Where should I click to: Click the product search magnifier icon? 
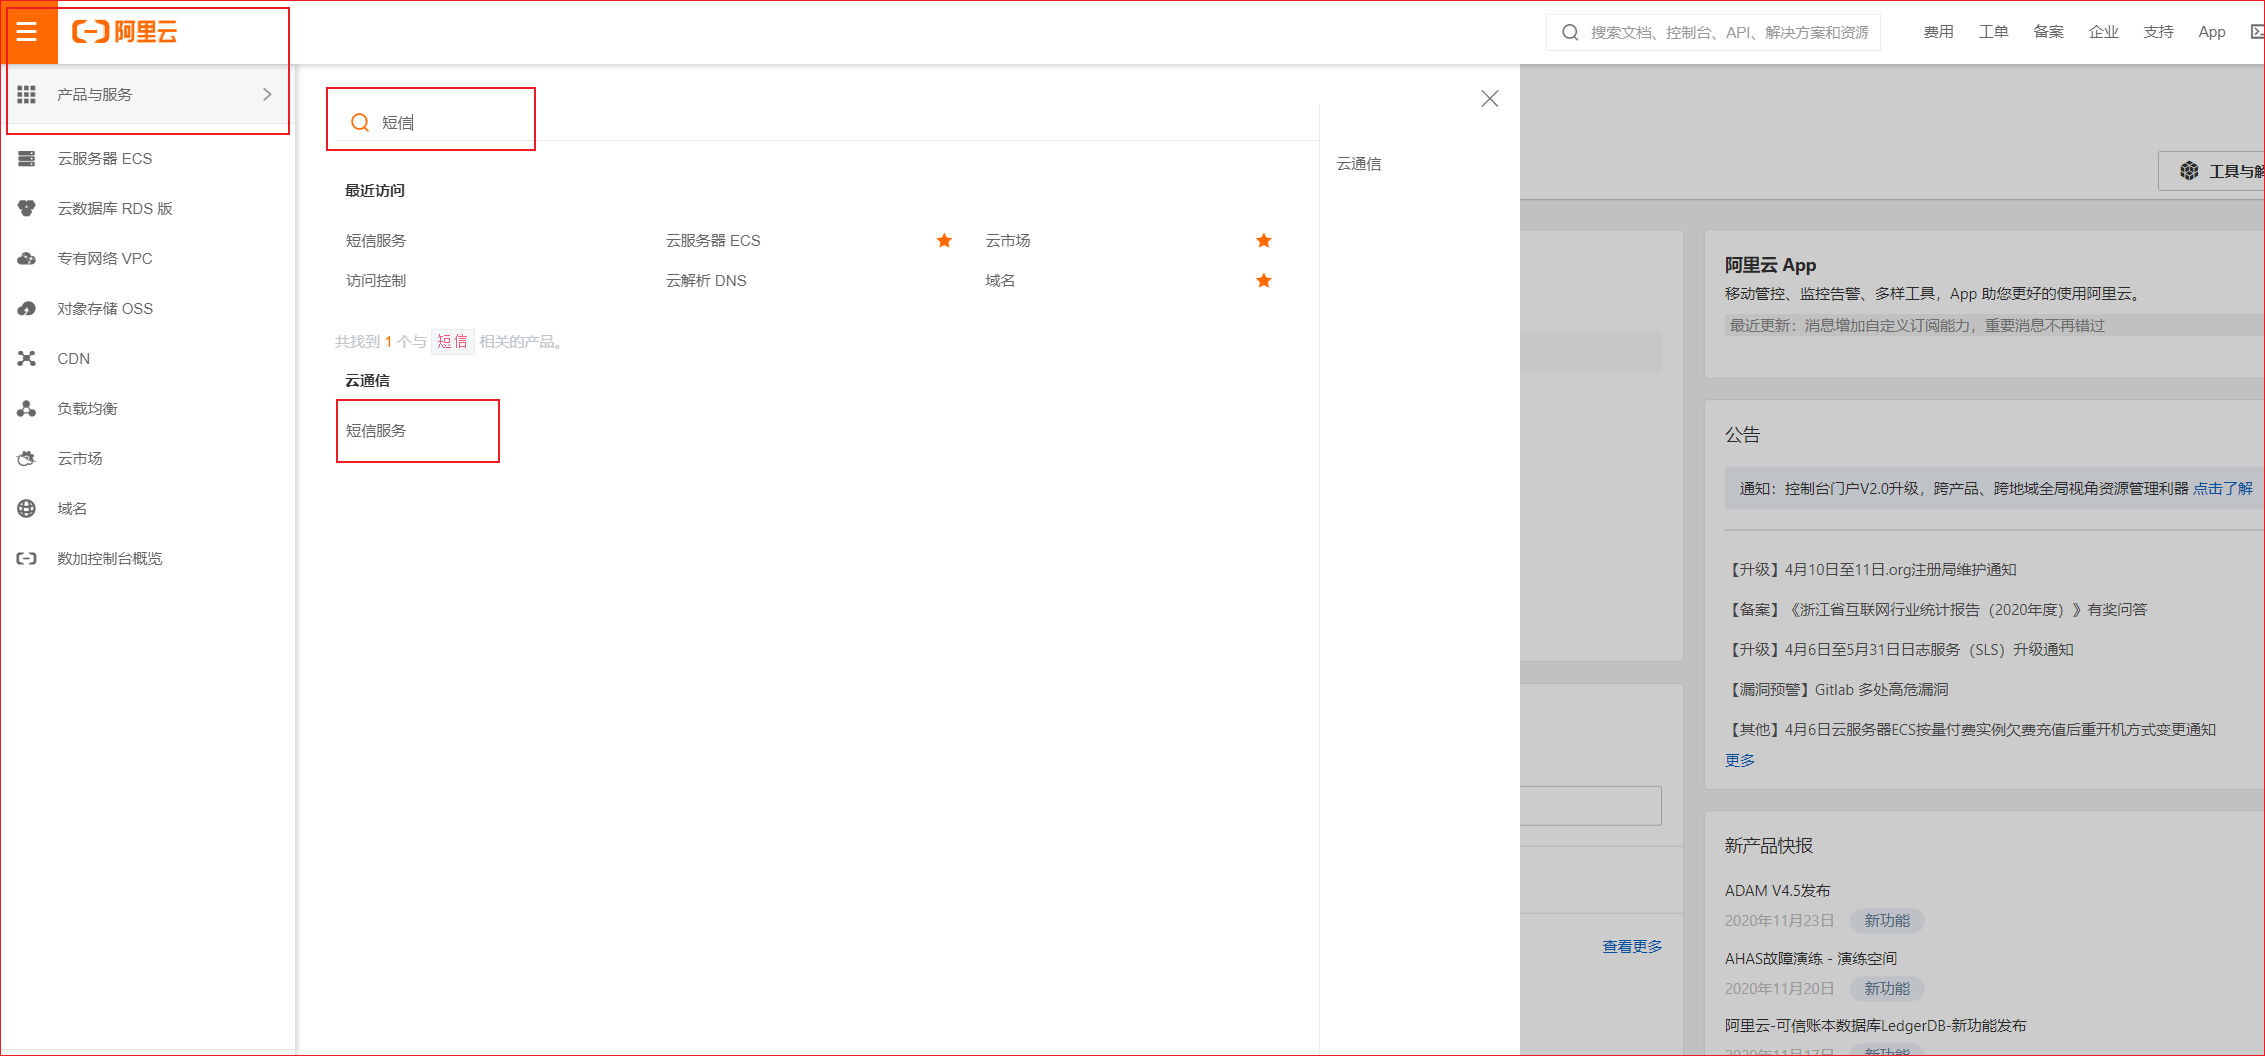pyautogui.click(x=360, y=122)
